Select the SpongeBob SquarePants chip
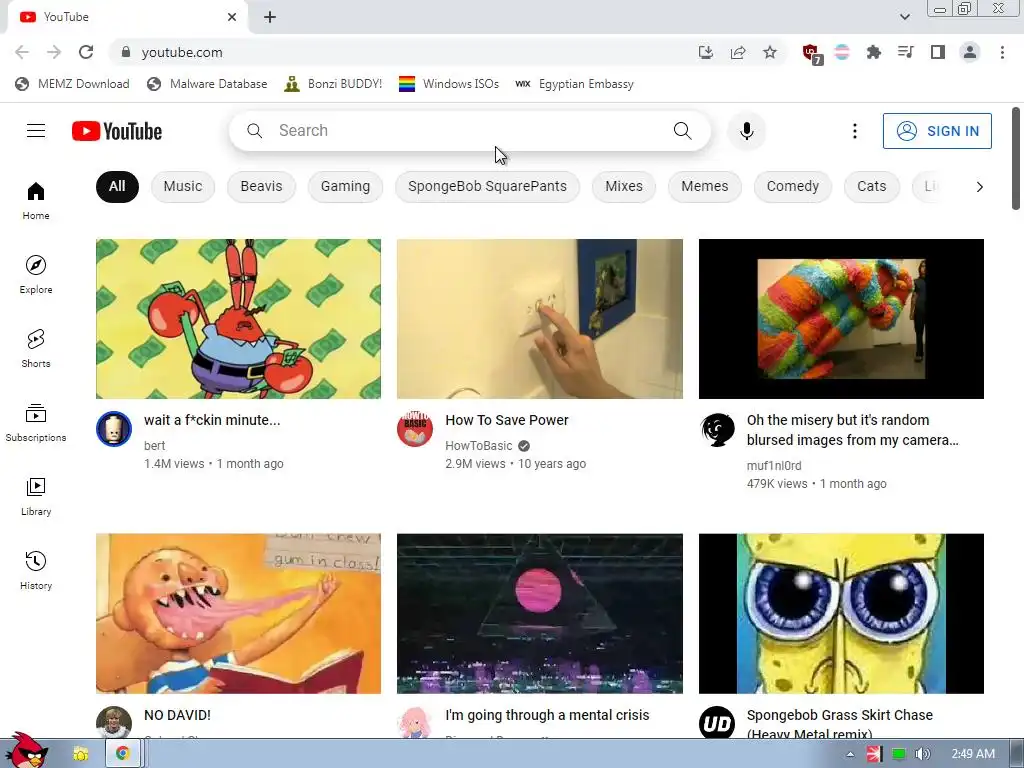 487,187
